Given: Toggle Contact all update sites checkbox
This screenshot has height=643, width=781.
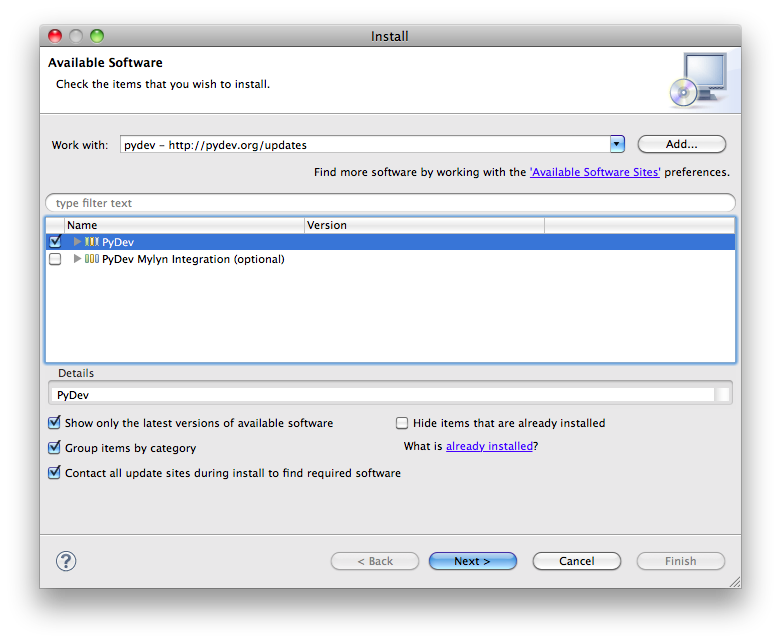Looking at the screenshot, I should coord(54,472).
